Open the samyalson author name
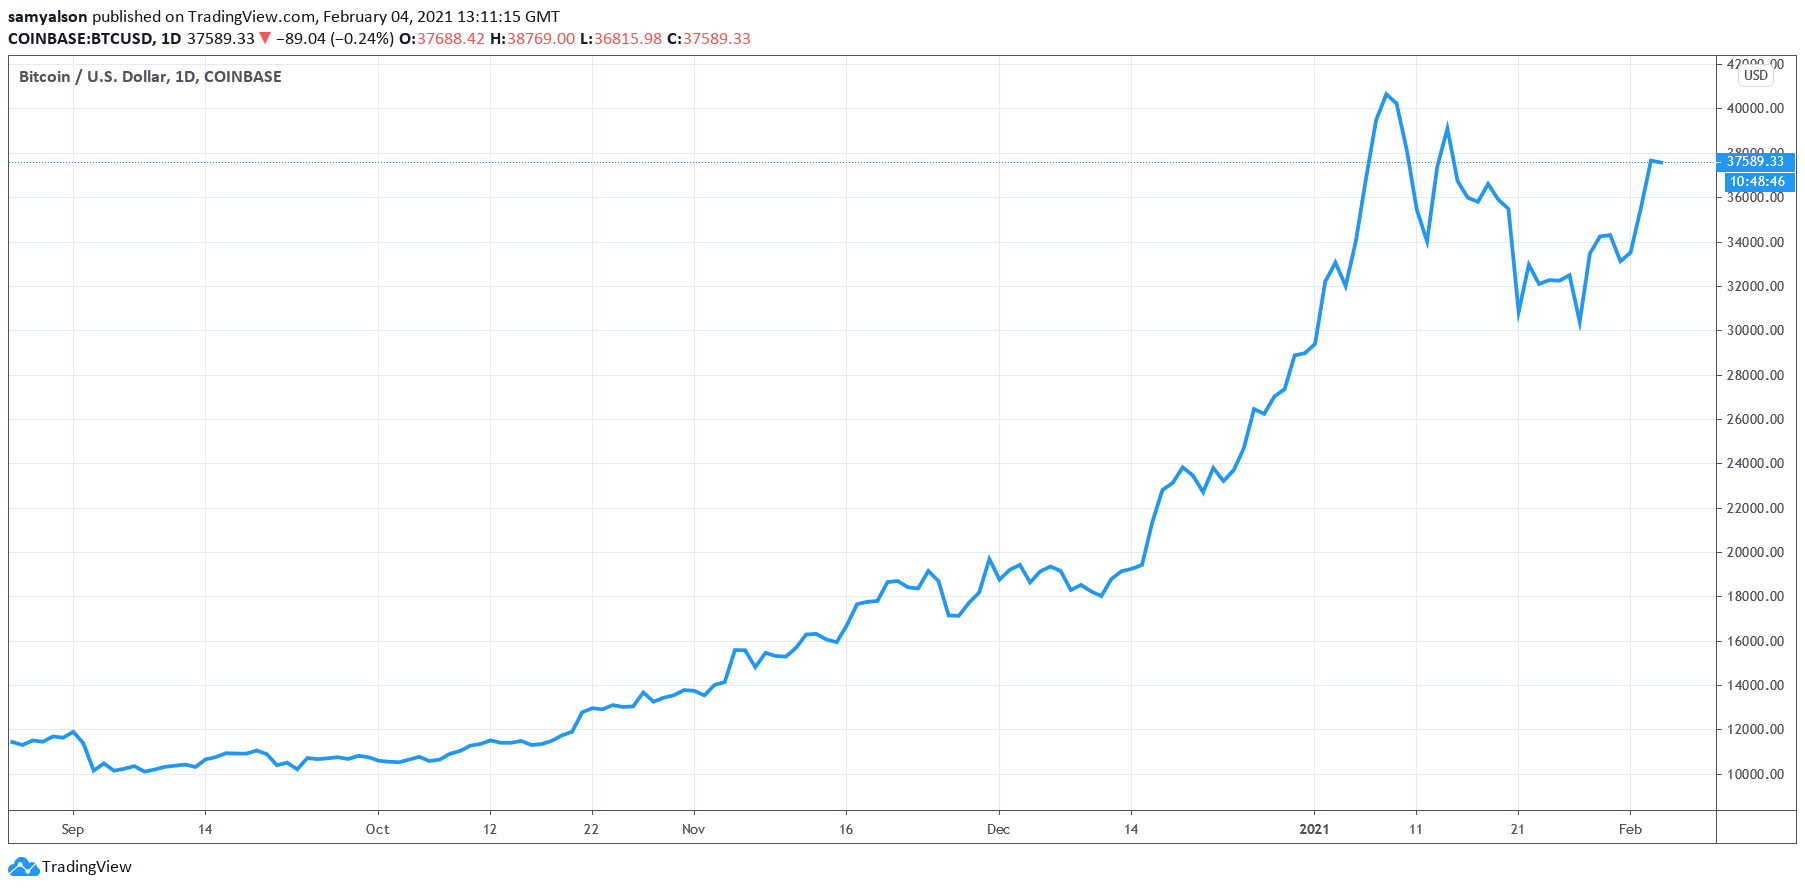 [x=47, y=17]
